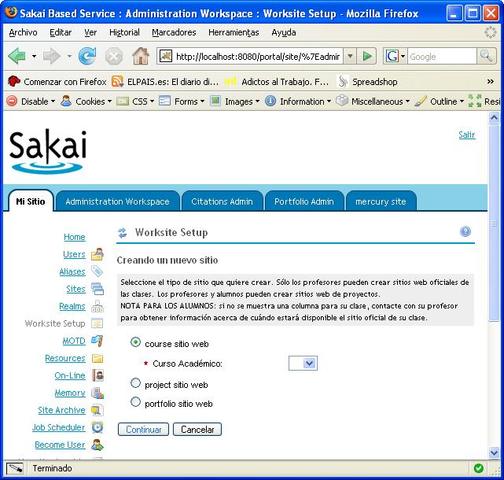
Task: Open the back button history dropdown
Action: (34, 56)
